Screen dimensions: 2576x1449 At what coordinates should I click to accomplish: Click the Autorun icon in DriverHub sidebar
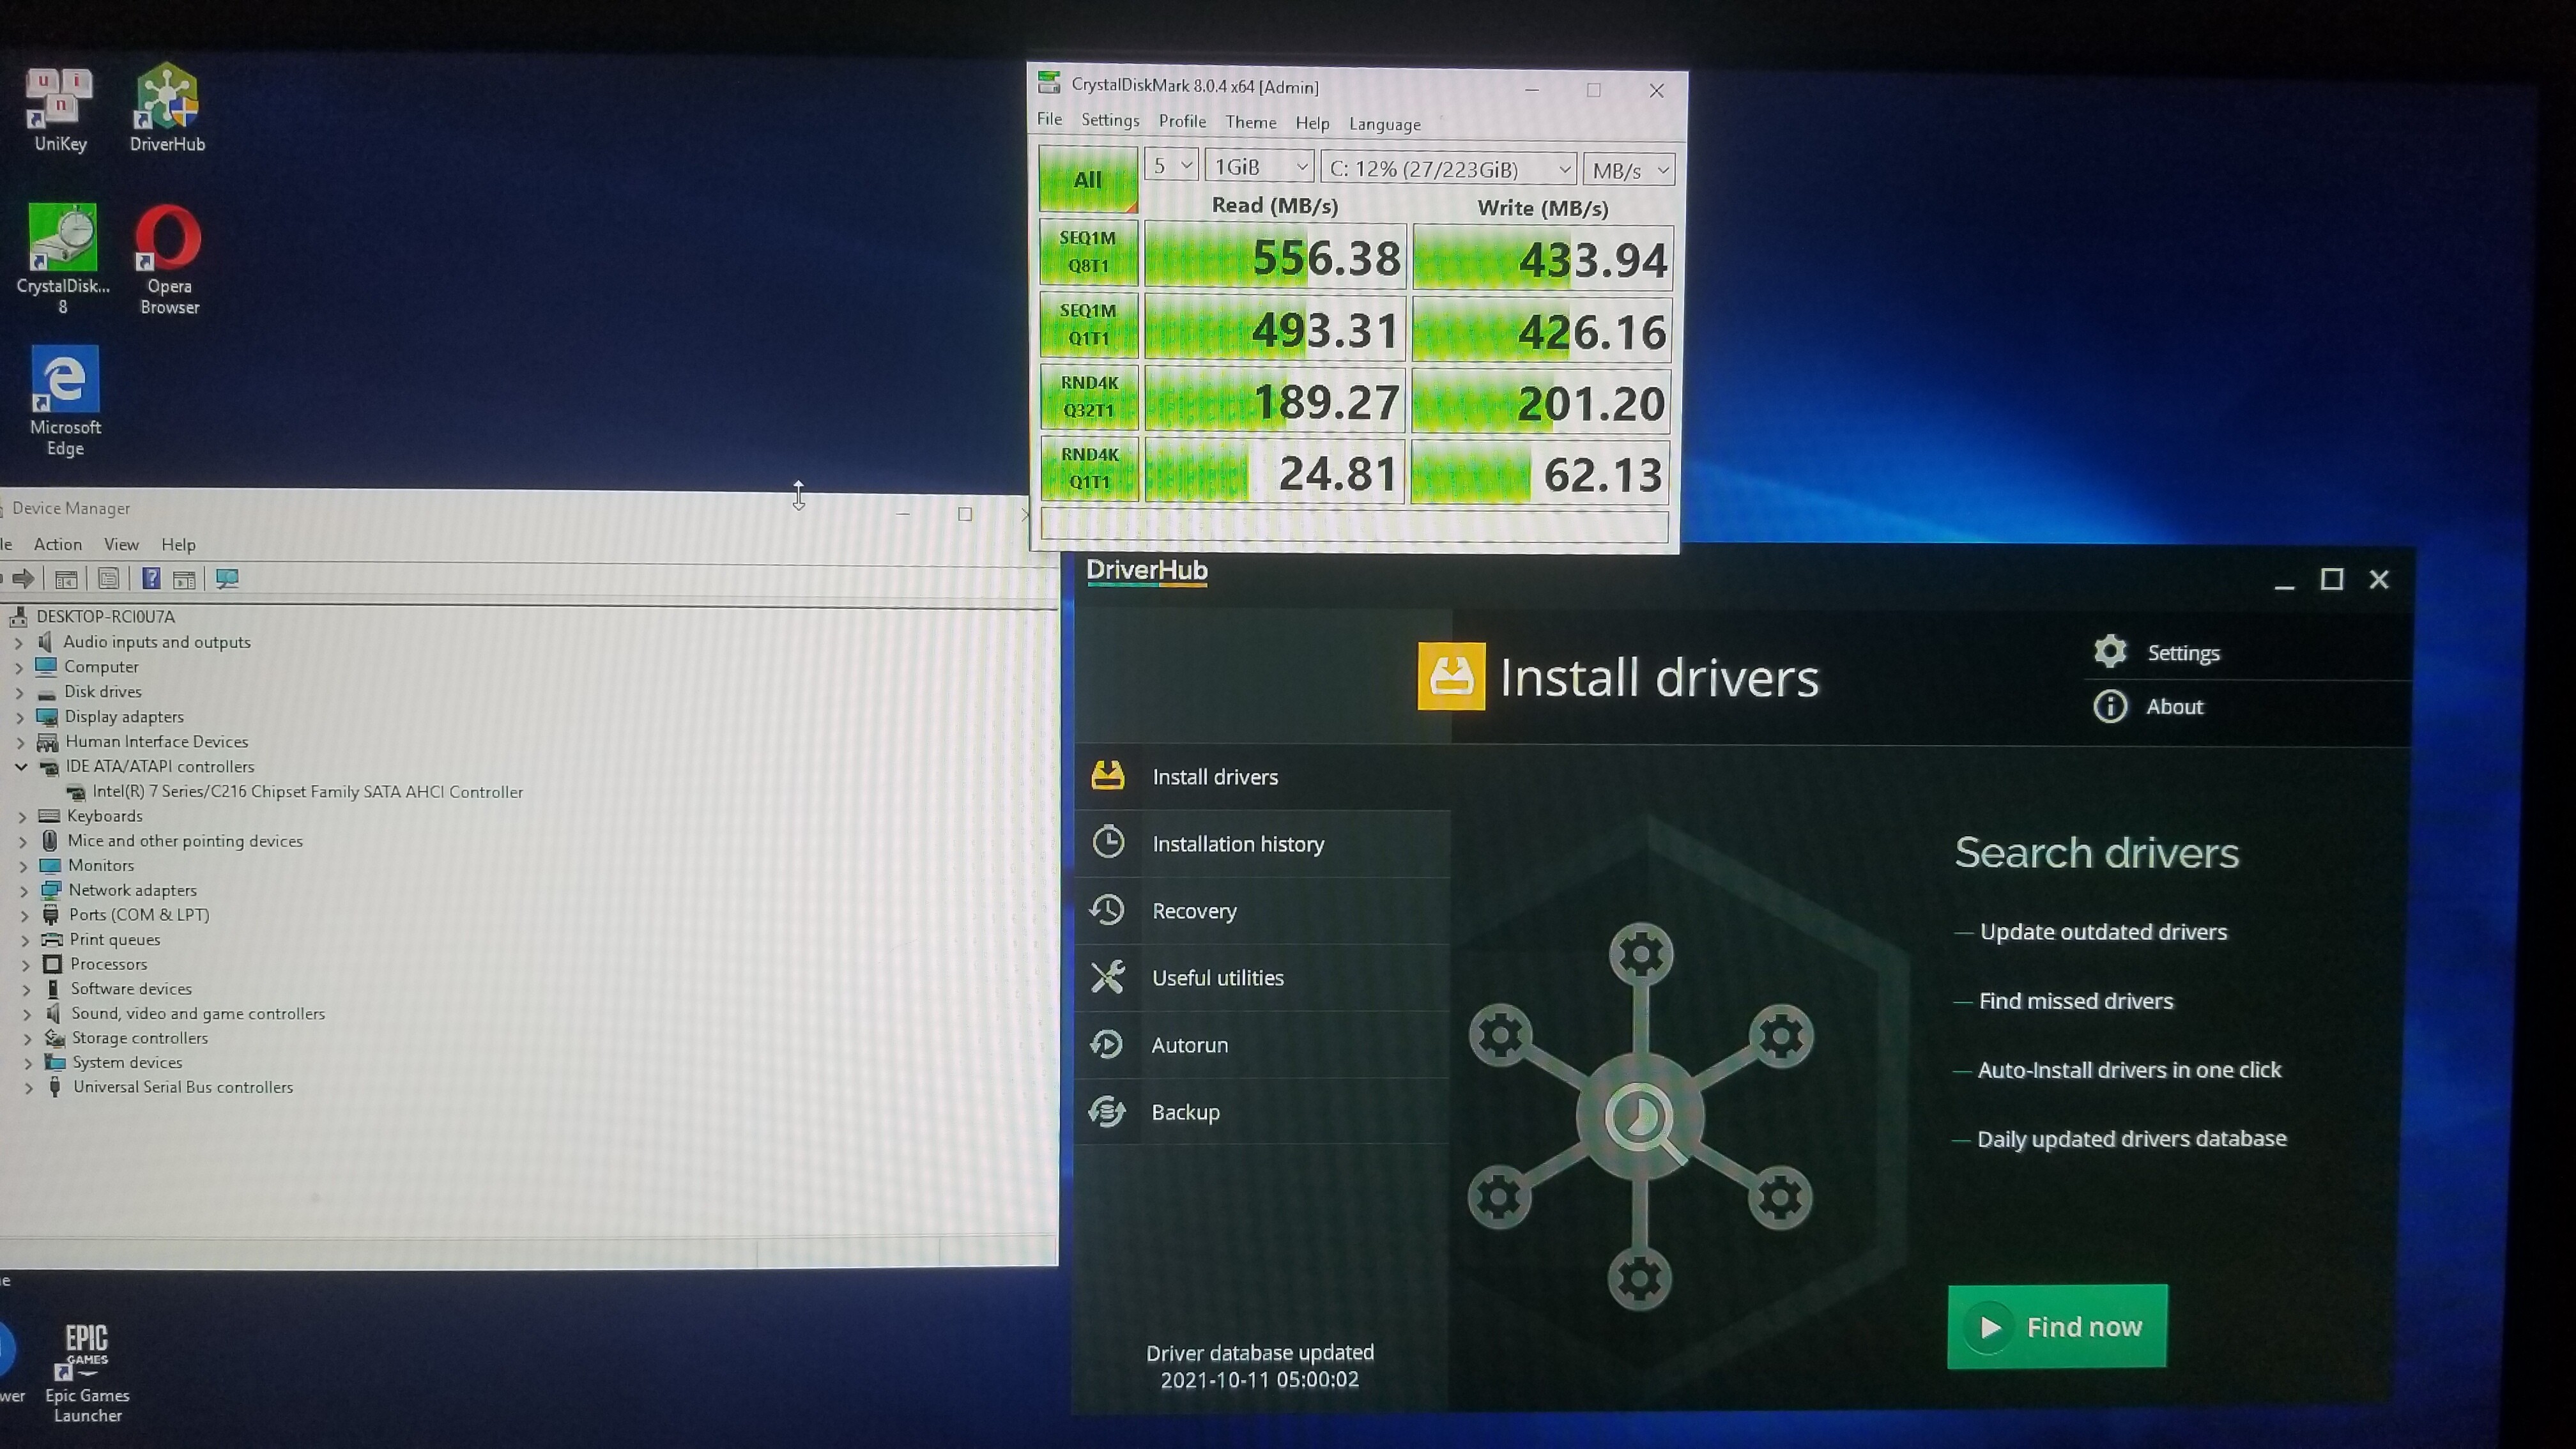tap(1107, 1044)
